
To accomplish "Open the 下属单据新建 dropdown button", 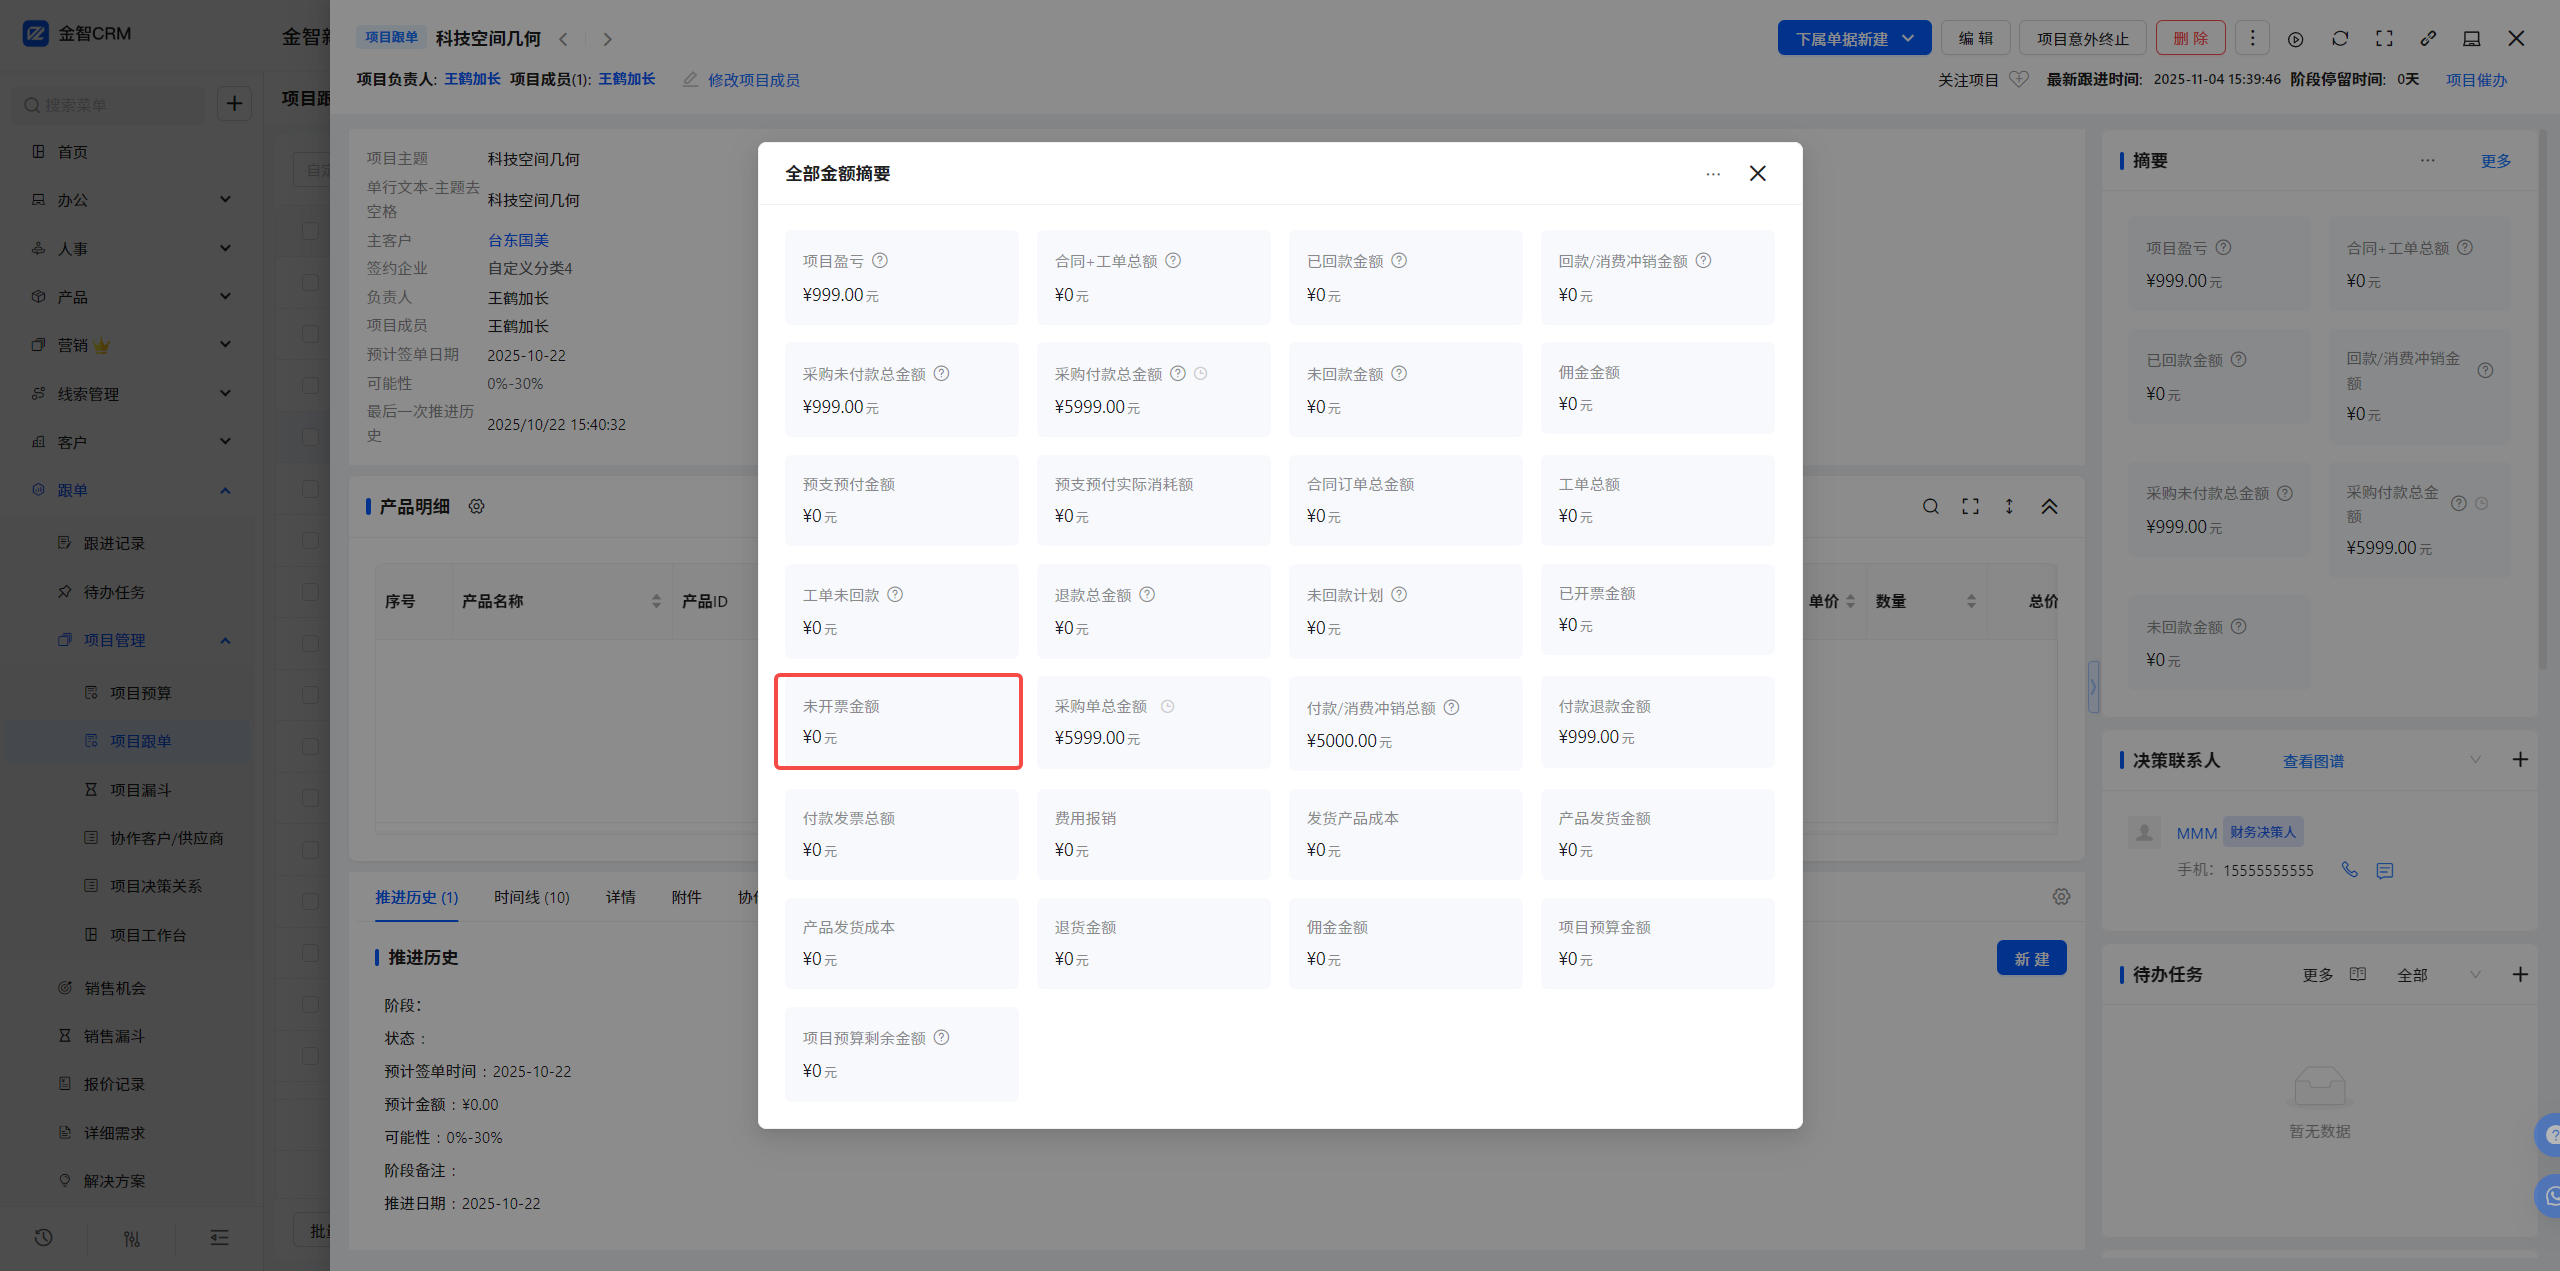I will tap(1853, 39).
